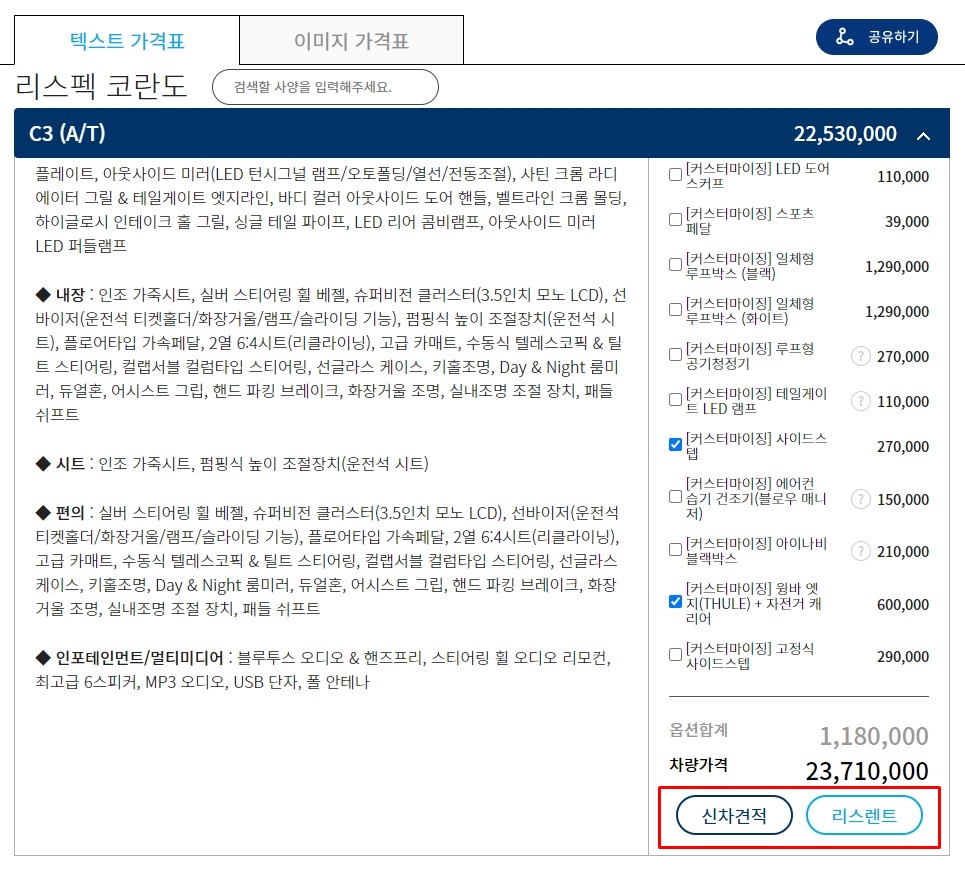Image resolution: width=965 pixels, height=869 pixels.
Task: Select the C3 (A/T) trim header
Action: [x=482, y=134]
